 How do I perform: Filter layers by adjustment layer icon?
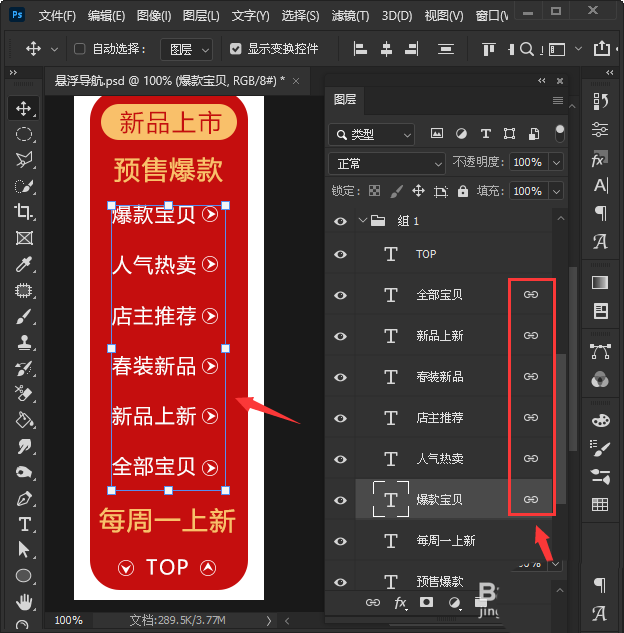461,134
